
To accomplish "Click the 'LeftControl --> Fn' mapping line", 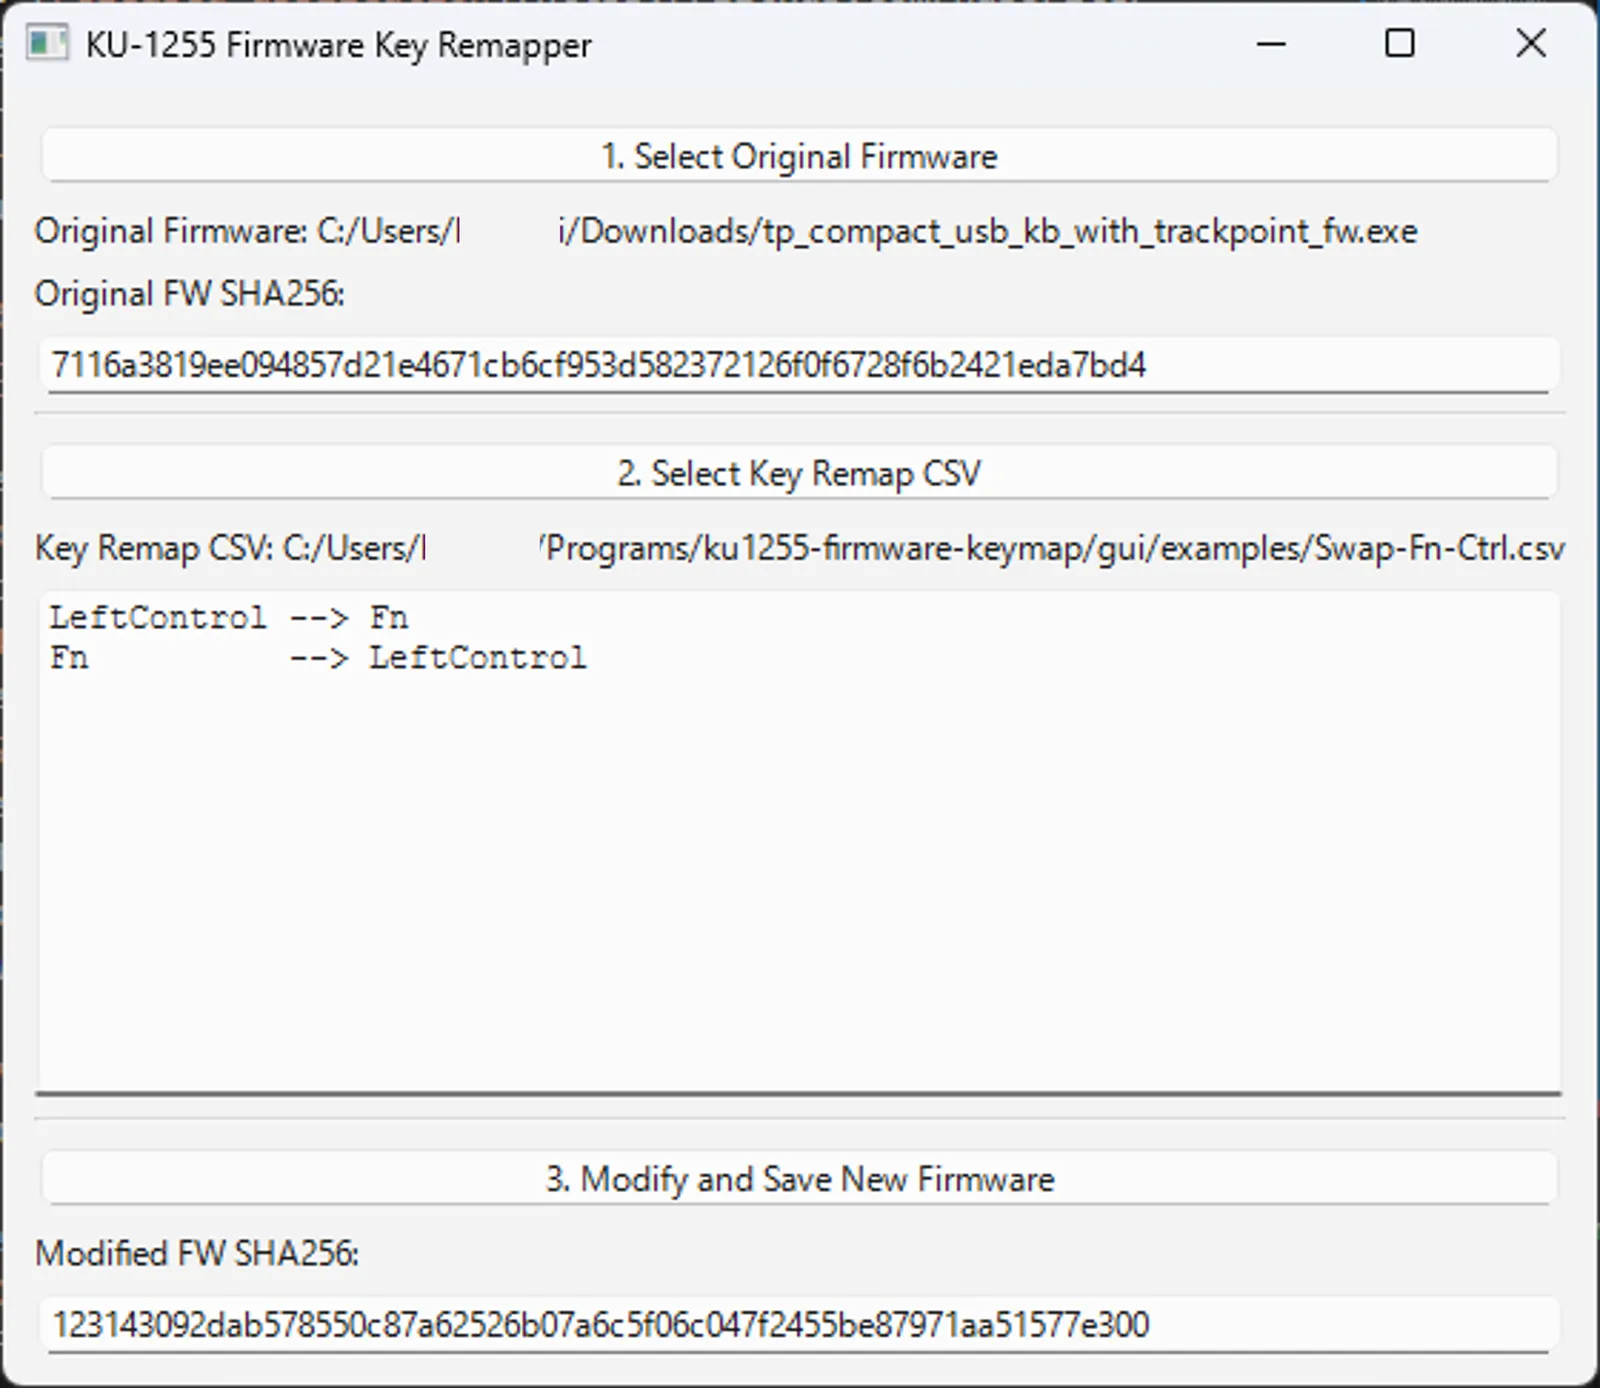I will click(x=229, y=618).
